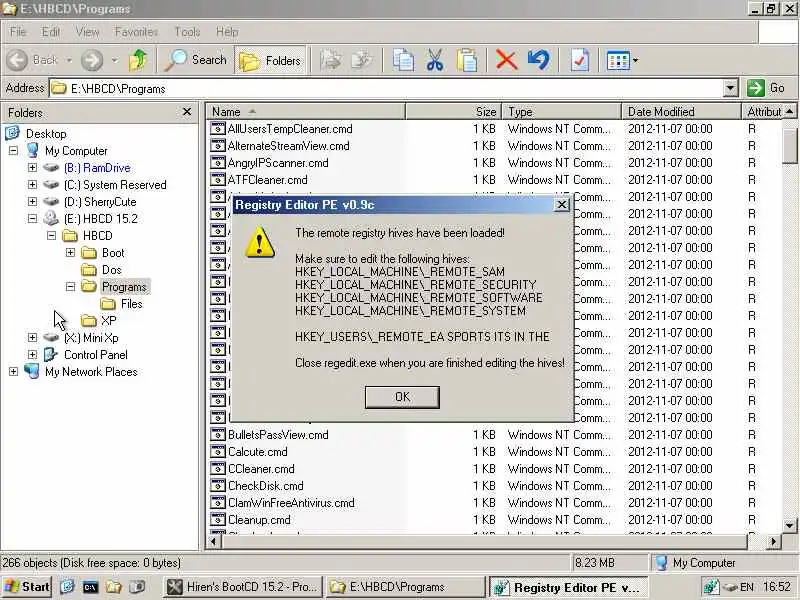Screen dimensions: 800x600
Task: Toggle the Folders pane button
Action: pos(270,60)
